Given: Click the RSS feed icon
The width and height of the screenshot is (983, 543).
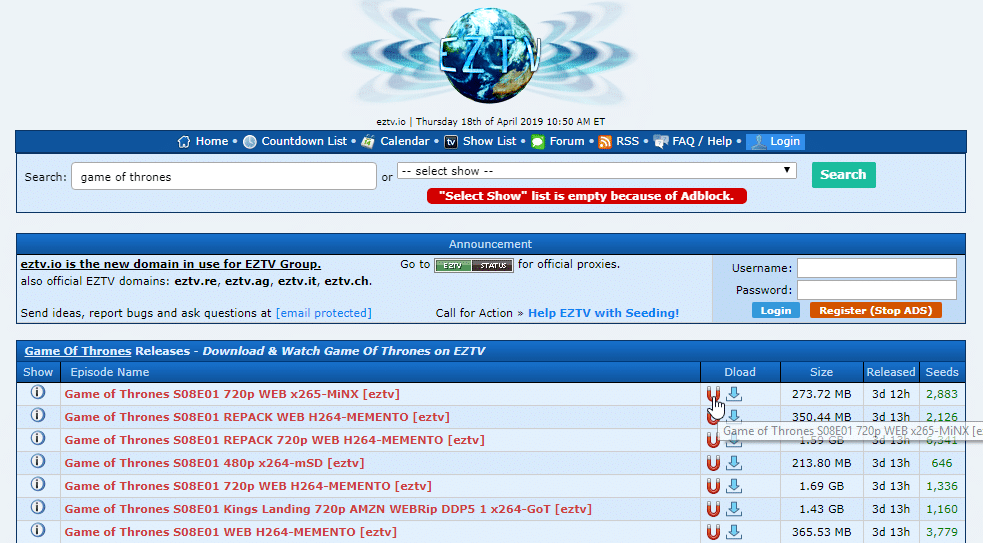Looking at the screenshot, I should (x=605, y=142).
